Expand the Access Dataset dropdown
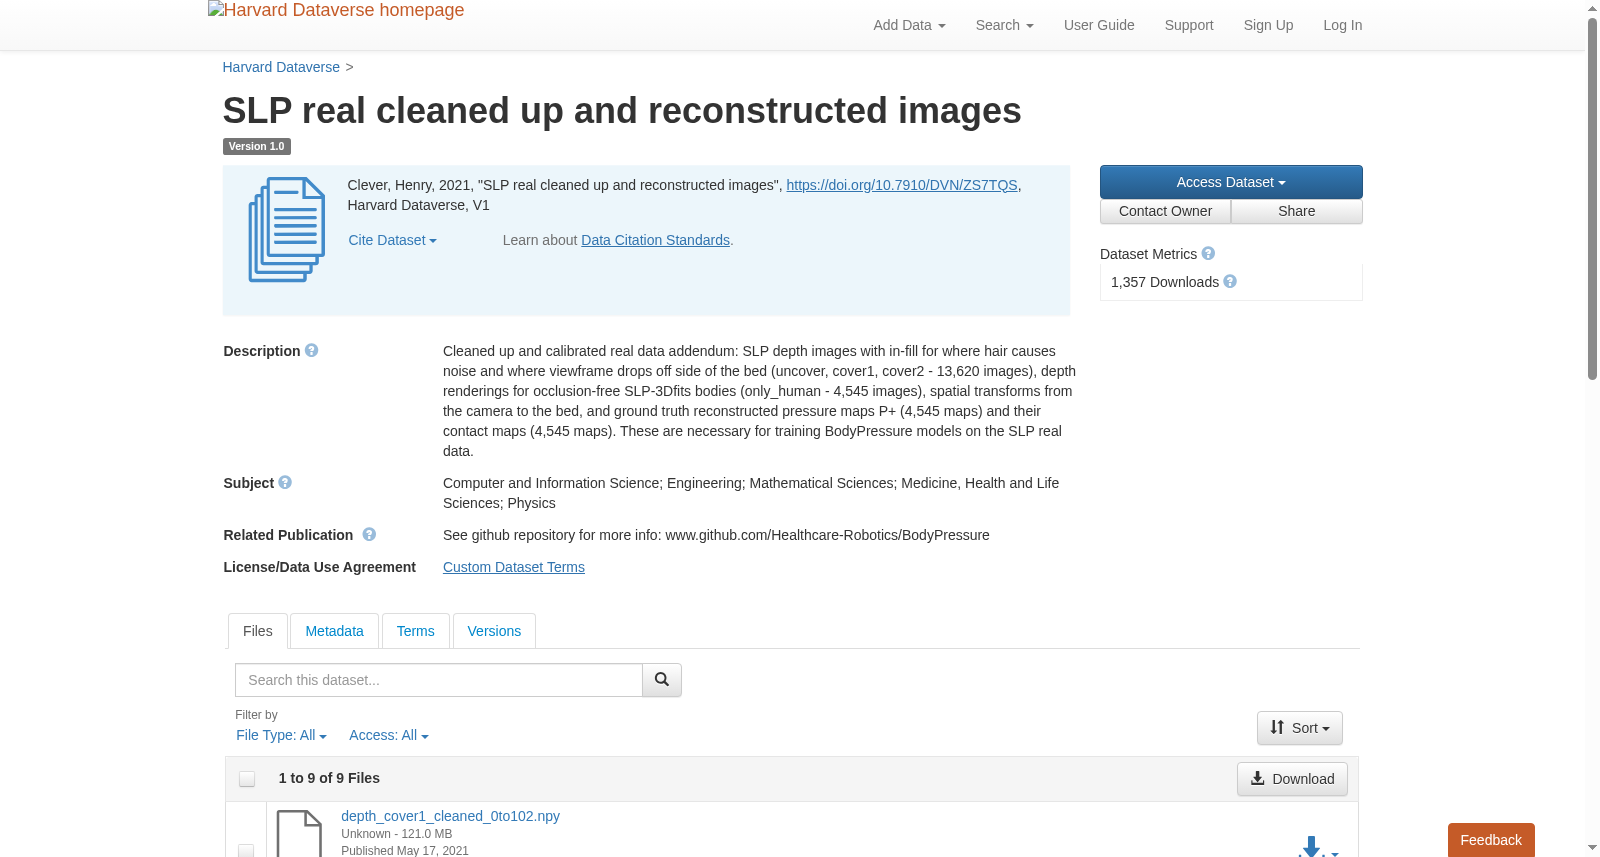Viewport: 1600px width, 857px height. pyautogui.click(x=1231, y=182)
